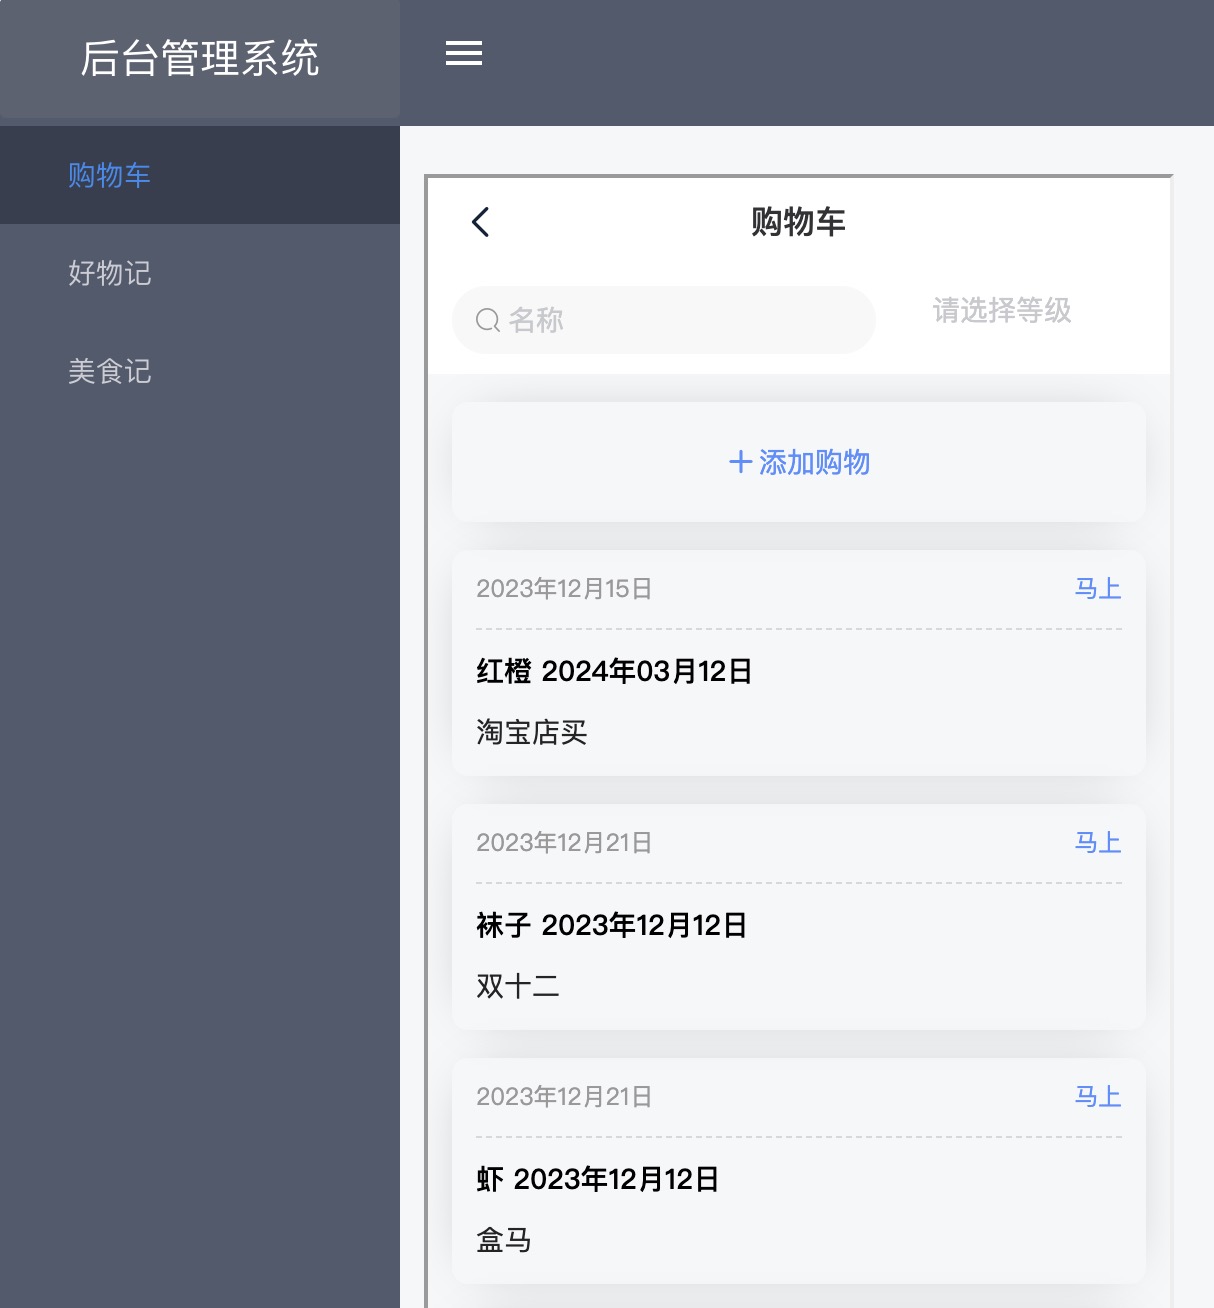
Task: Open the 红橙 2024年03月12日 item
Action: pyautogui.click(x=614, y=671)
